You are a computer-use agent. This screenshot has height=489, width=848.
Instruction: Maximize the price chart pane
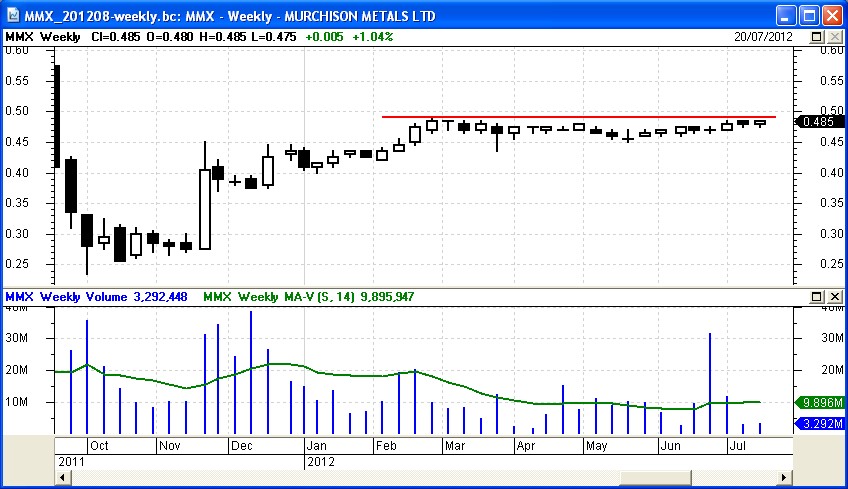point(817,37)
